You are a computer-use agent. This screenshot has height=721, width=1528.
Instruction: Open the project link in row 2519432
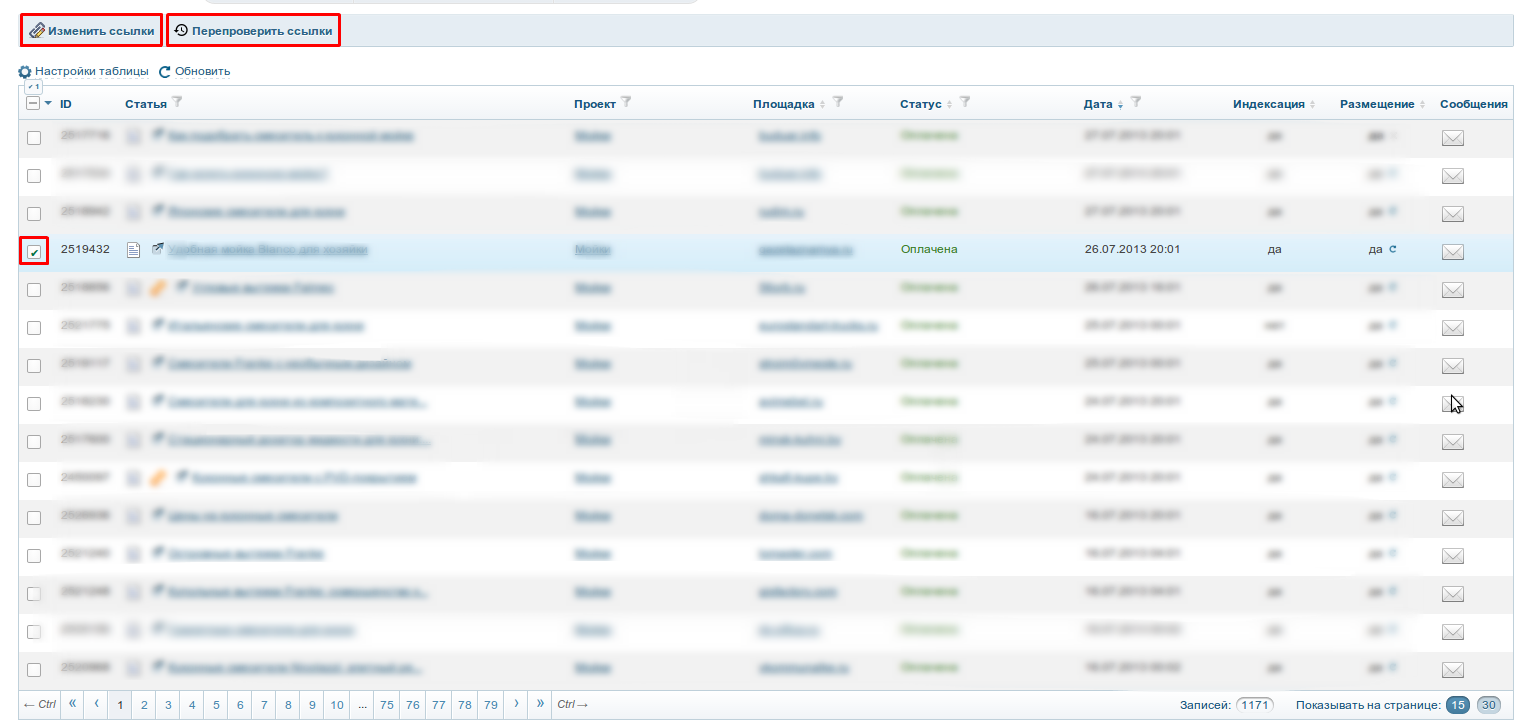pos(593,250)
